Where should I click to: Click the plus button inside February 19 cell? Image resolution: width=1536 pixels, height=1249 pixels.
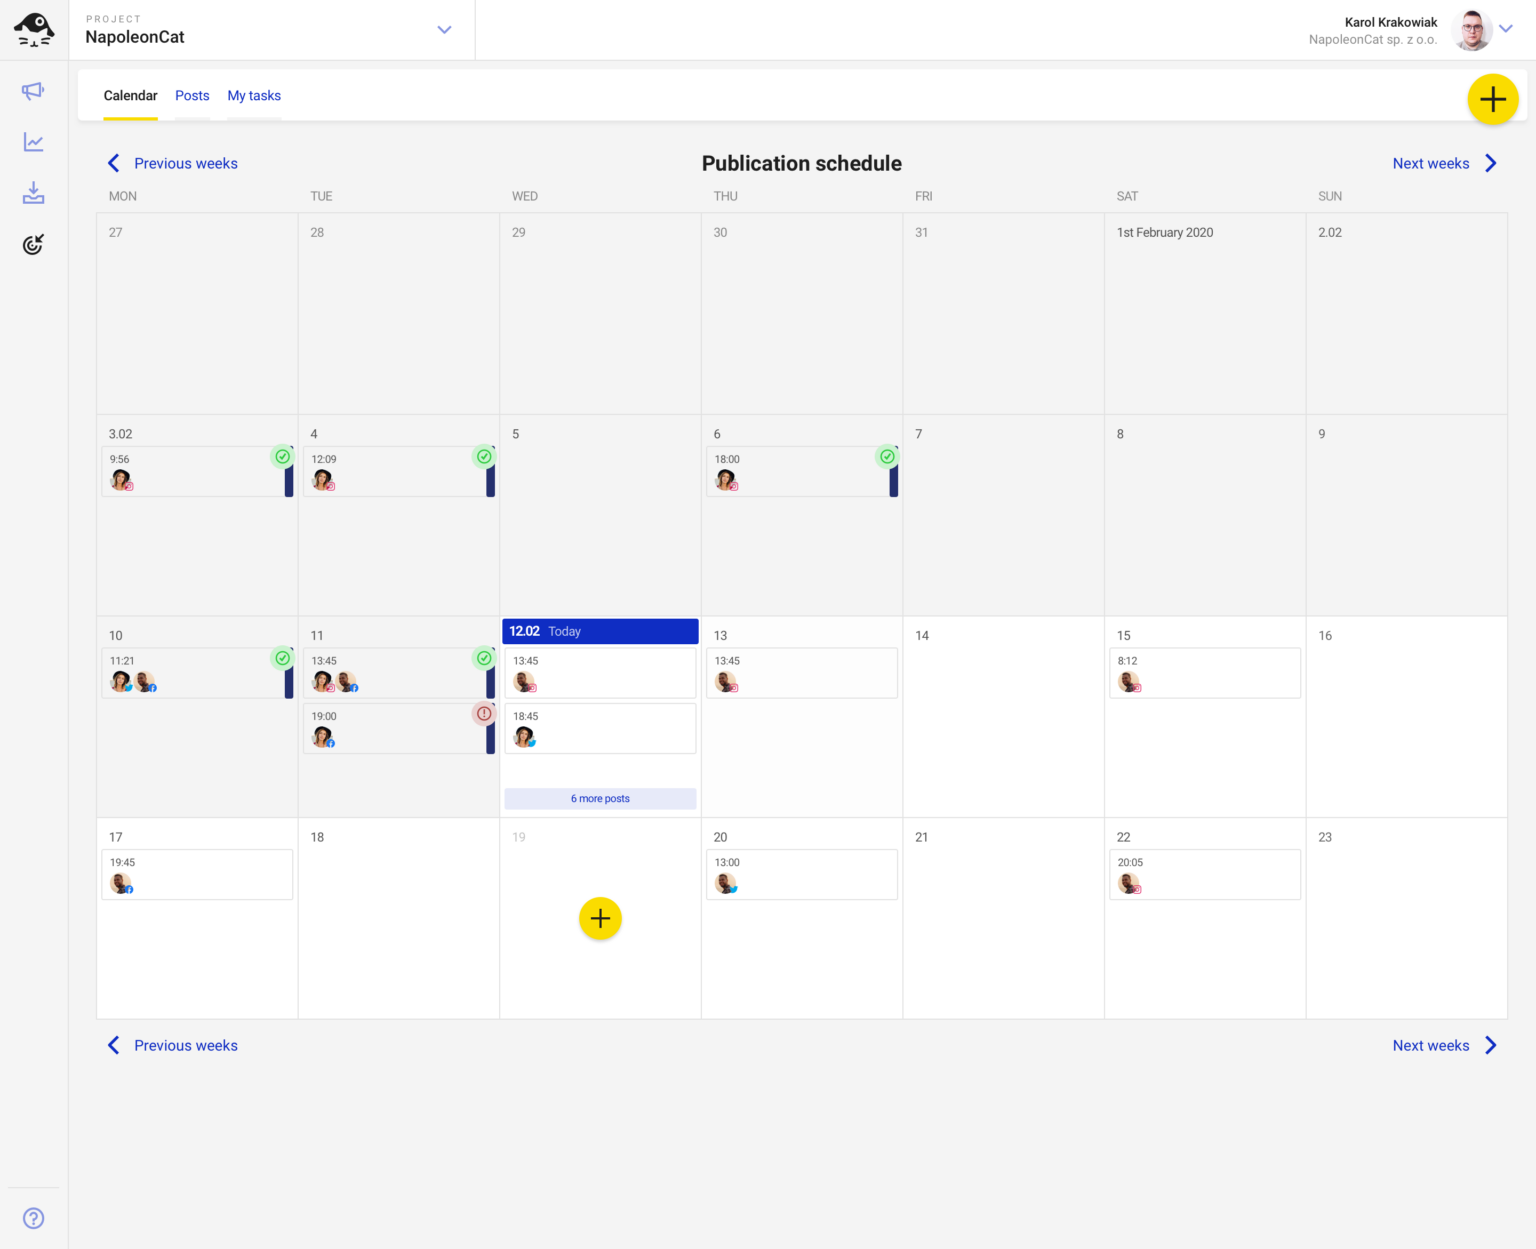tap(600, 918)
